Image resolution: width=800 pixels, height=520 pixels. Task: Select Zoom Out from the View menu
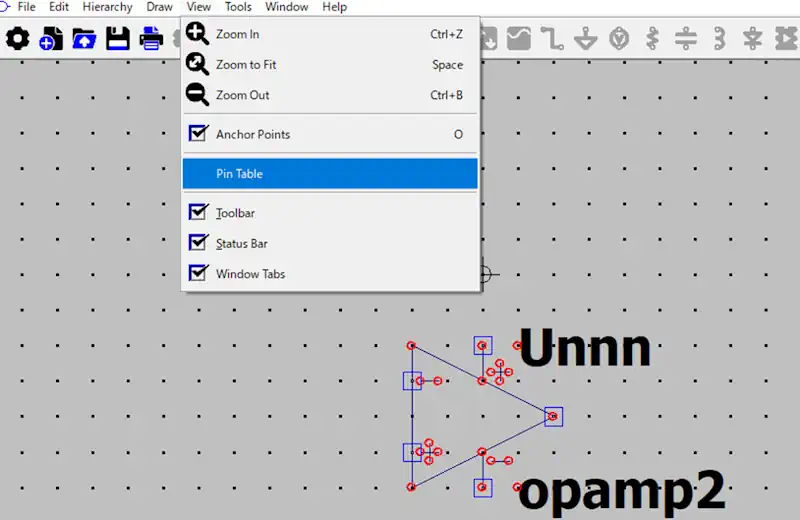coord(242,95)
